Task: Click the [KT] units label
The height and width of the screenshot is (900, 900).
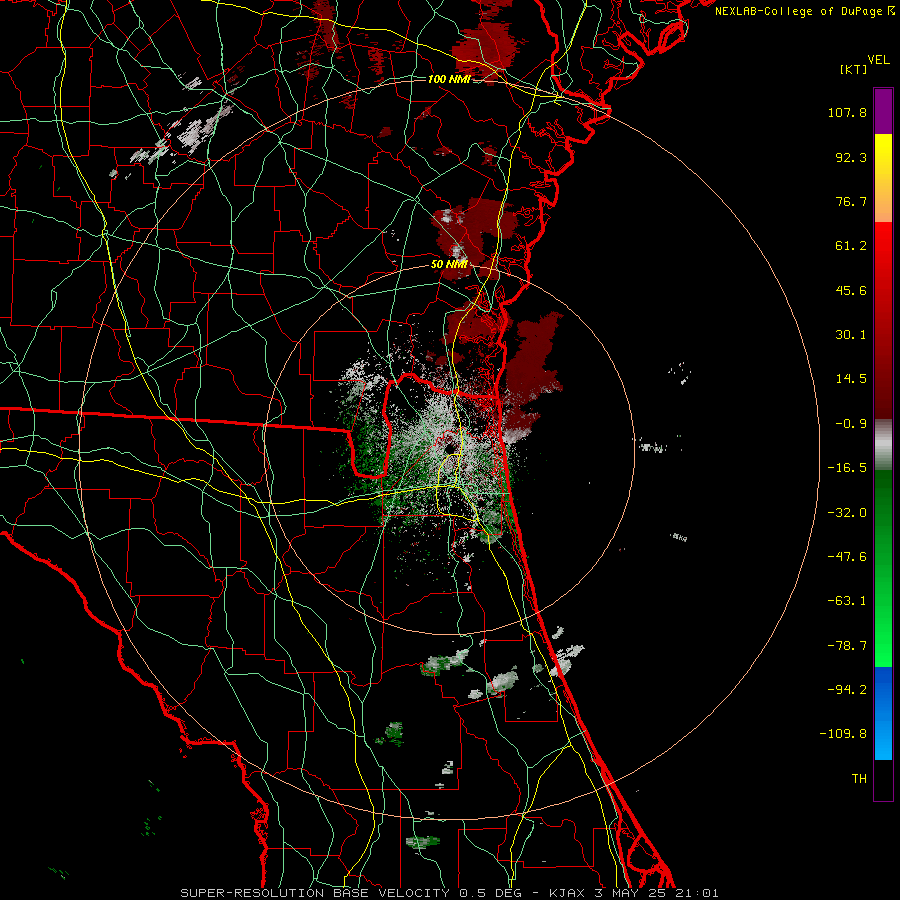Action: coord(853,69)
